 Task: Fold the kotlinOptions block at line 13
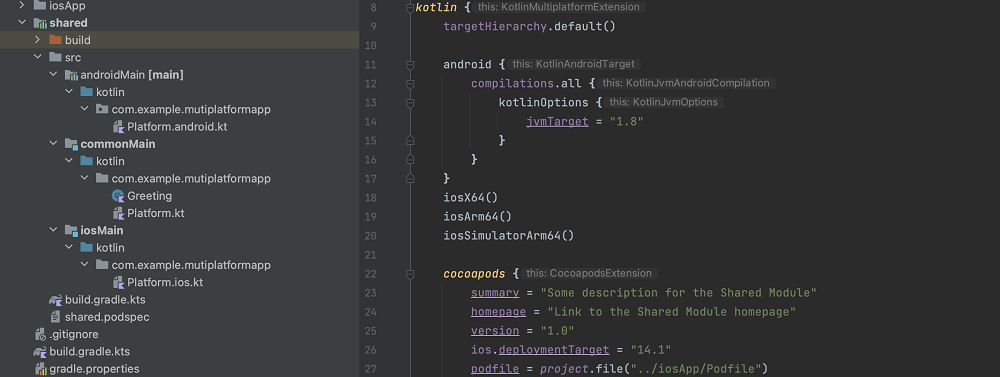click(410, 102)
